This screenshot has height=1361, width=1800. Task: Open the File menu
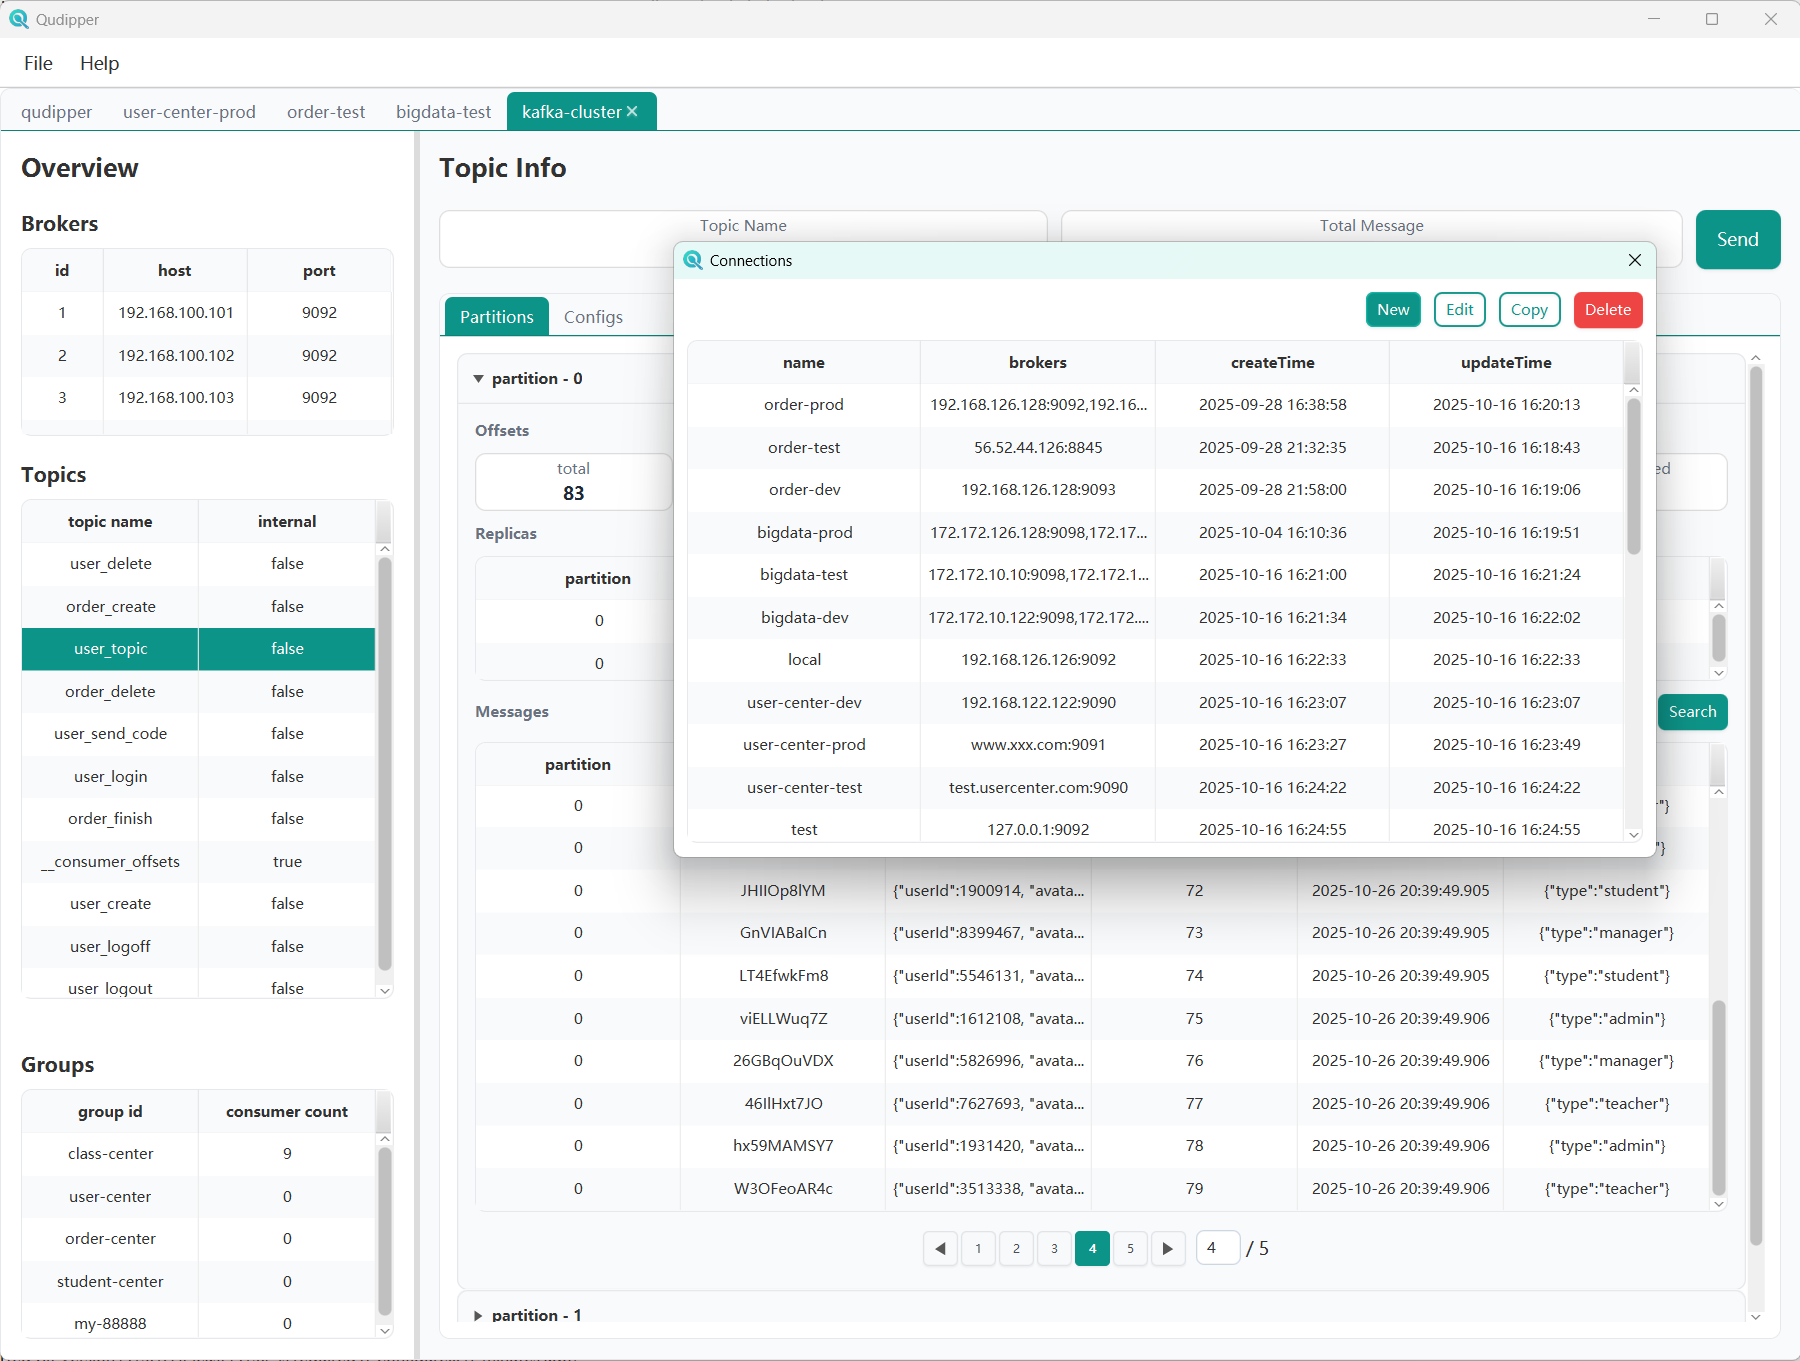(37, 63)
